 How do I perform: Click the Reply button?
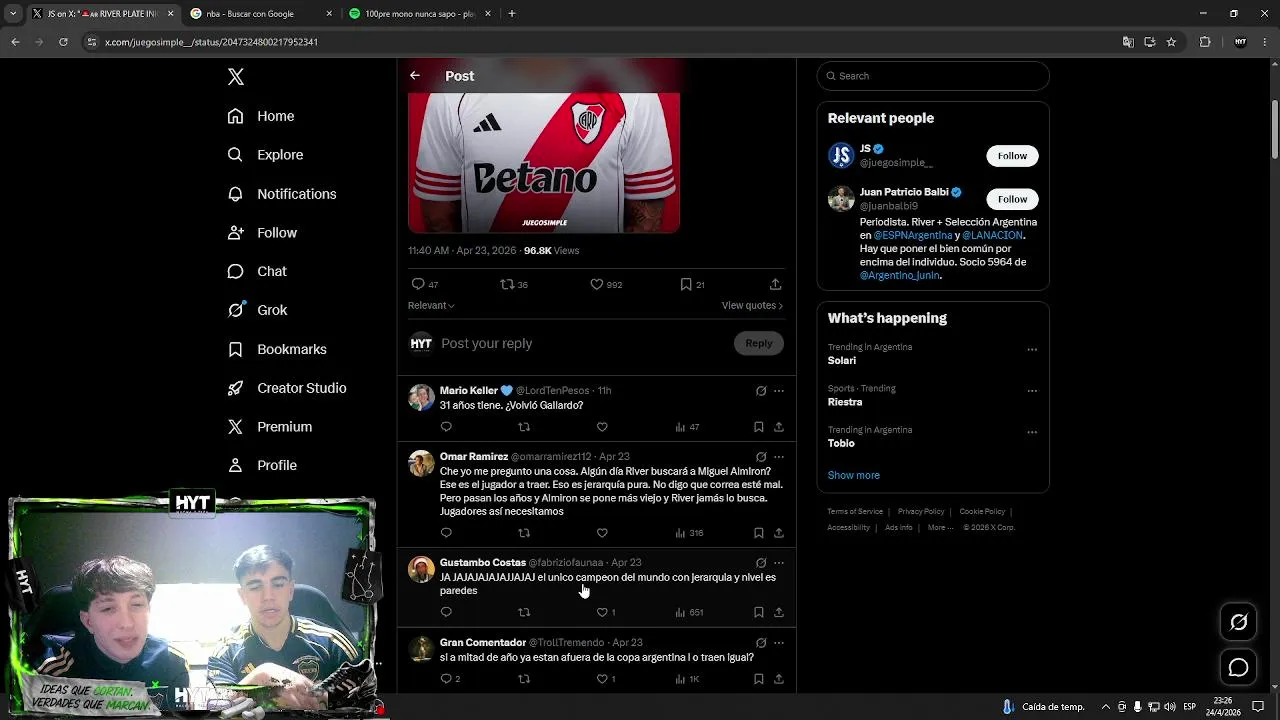pos(759,343)
